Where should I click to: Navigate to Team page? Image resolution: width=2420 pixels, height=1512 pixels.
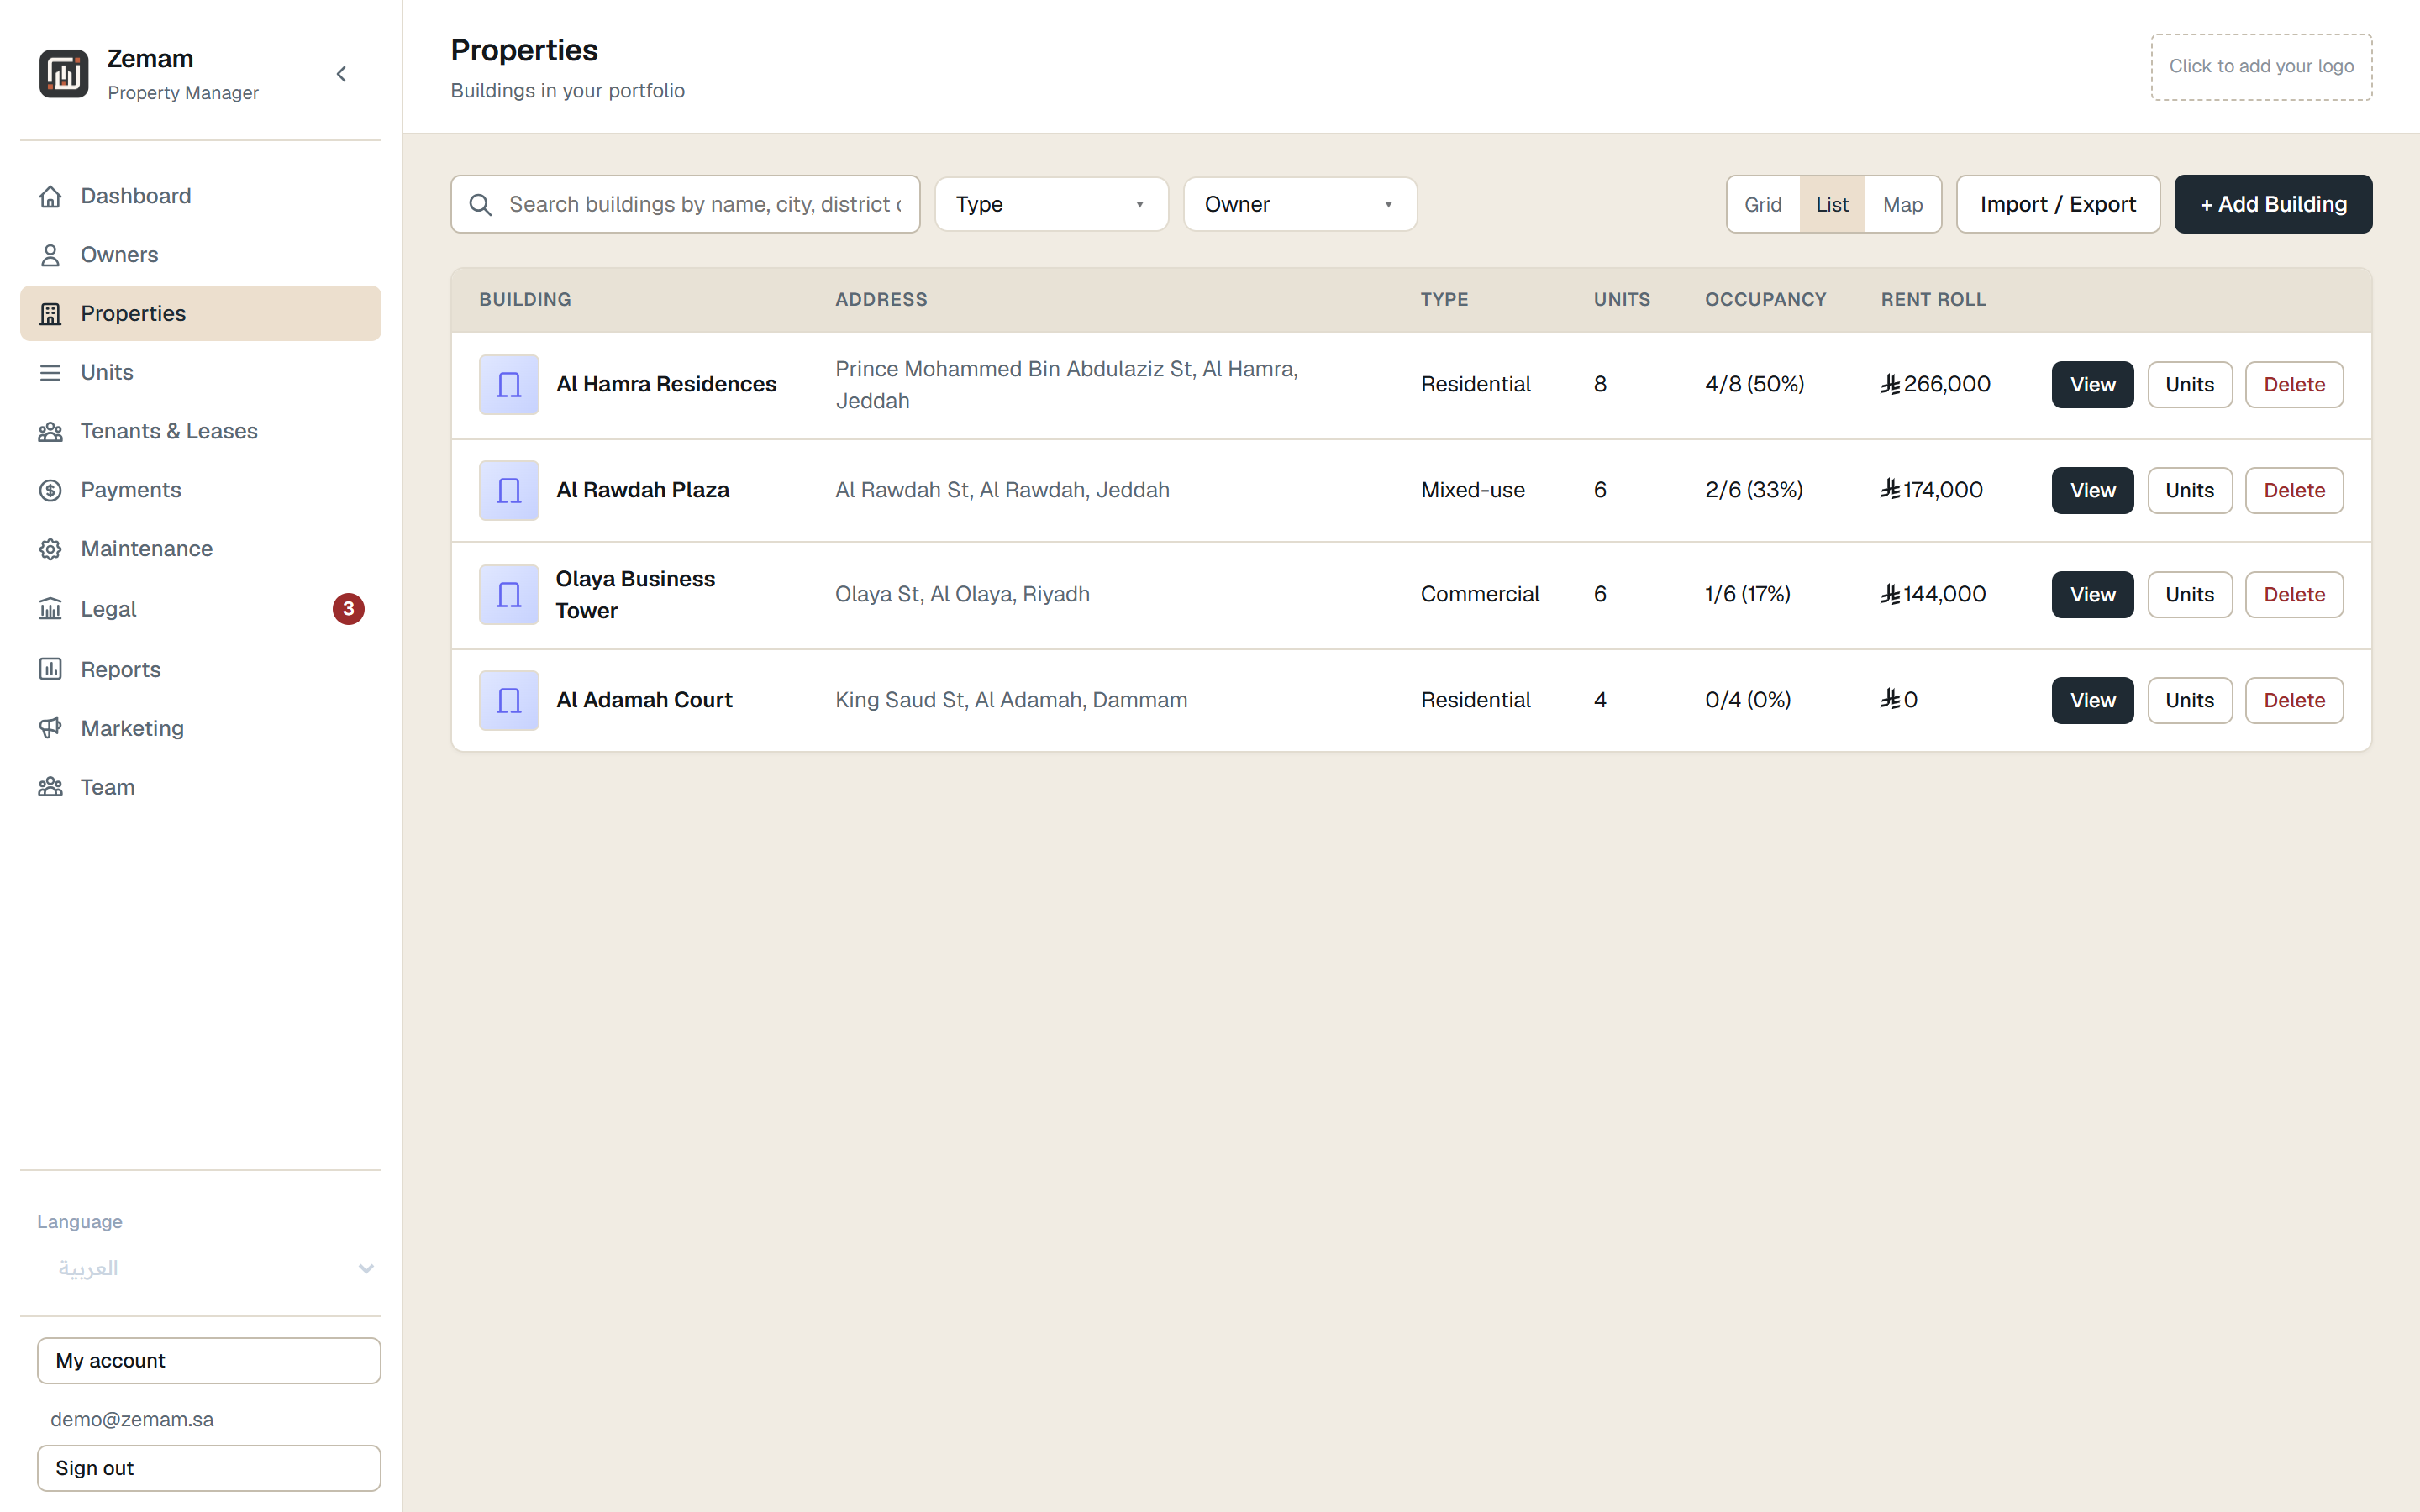[200, 787]
